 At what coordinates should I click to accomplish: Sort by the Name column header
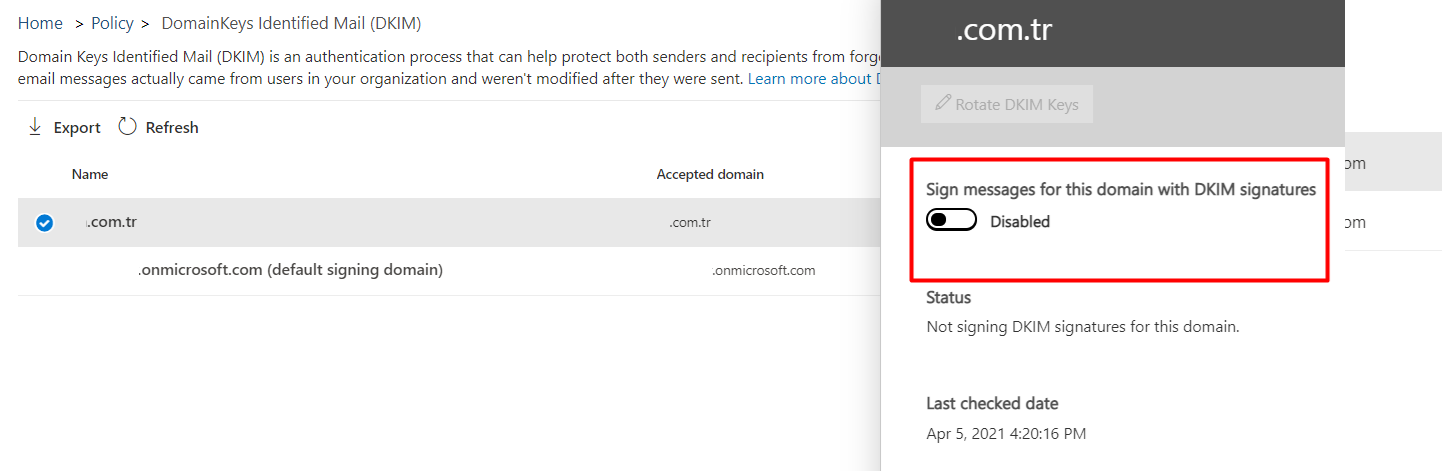[x=90, y=174]
